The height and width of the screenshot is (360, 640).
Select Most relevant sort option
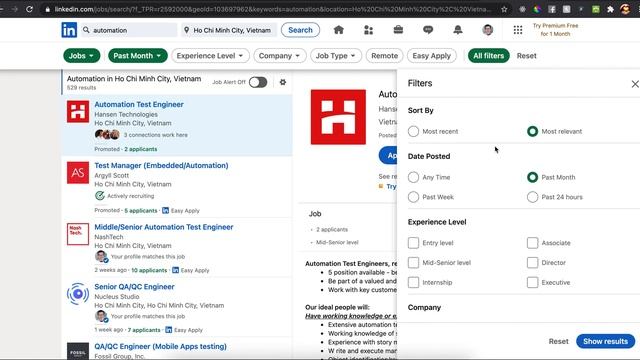tap(532, 131)
